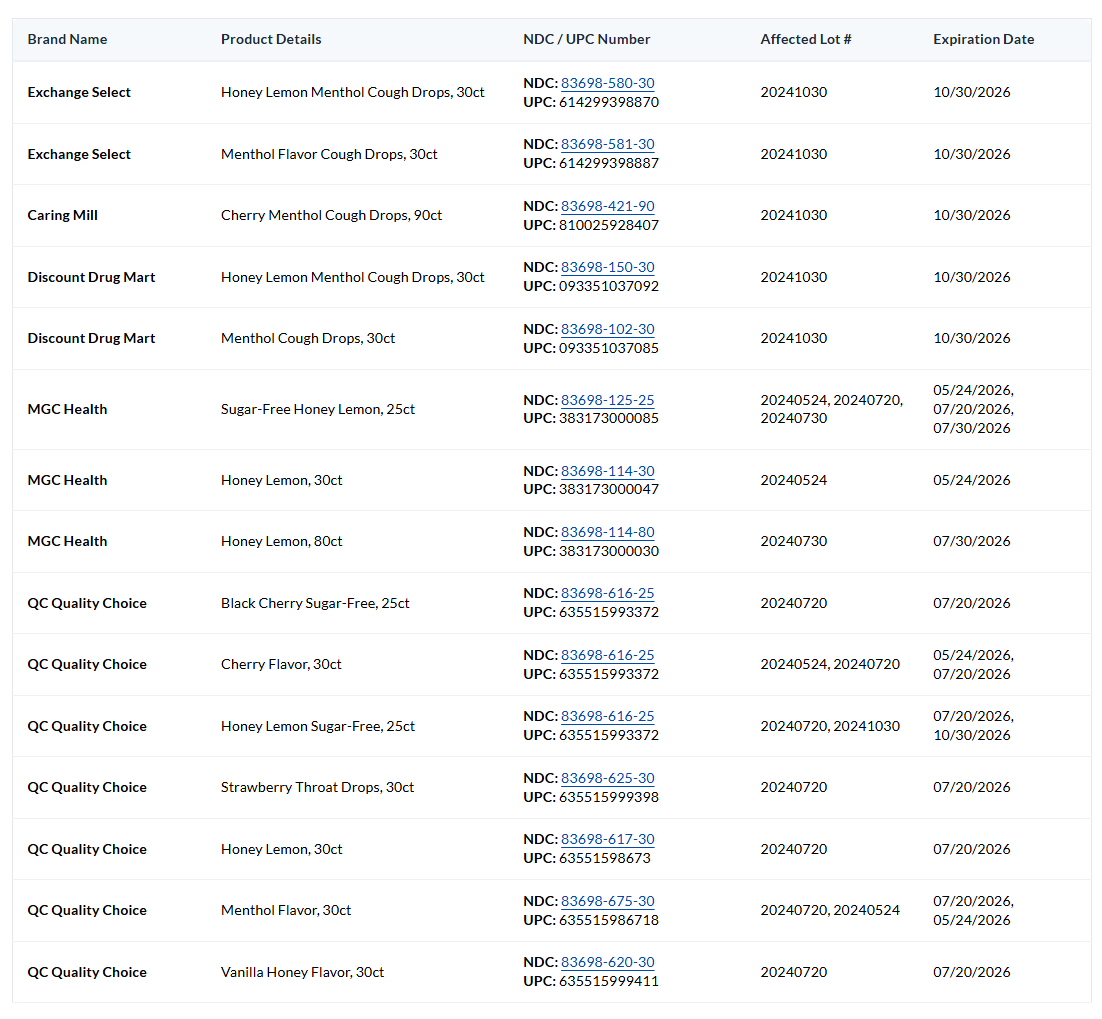Screen dimensions: 1102x1019
Task: Open NDC link 83698-580-30
Action: click(x=607, y=83)
